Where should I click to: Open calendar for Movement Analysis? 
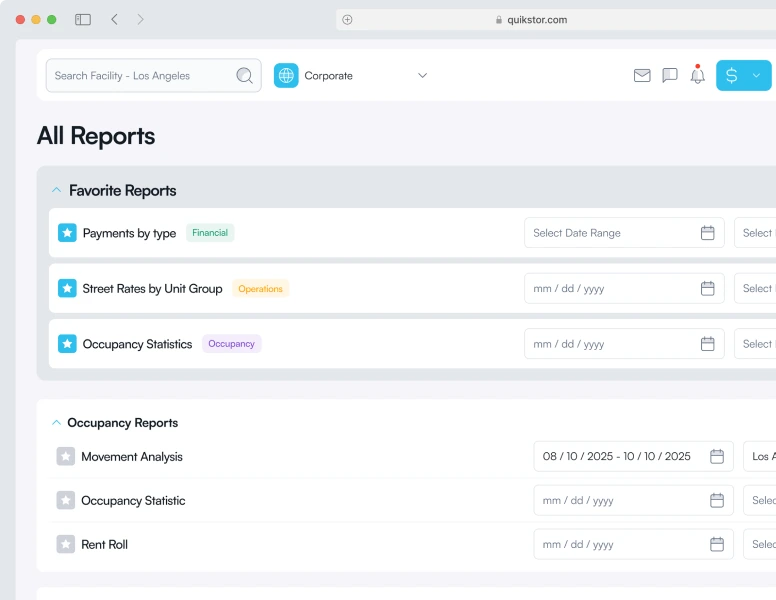click(717, 456)
